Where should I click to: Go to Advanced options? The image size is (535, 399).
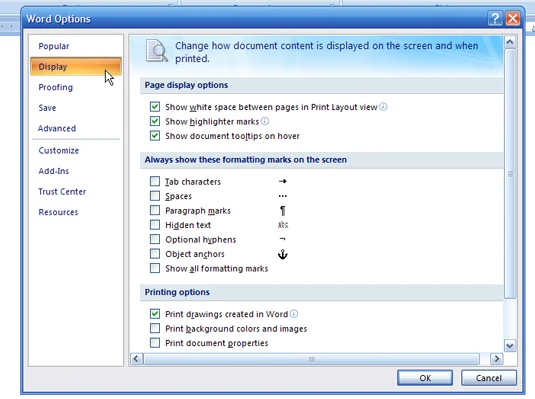(76, 128)
